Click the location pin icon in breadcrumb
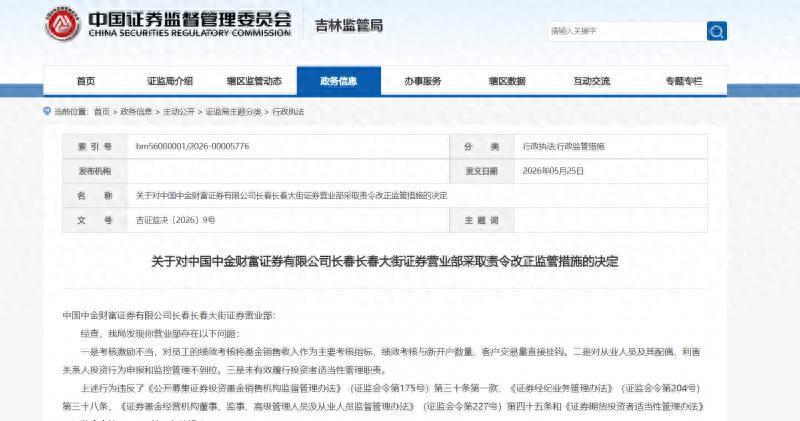This screenshot has height=421, width=800. (x=47, y=111)
